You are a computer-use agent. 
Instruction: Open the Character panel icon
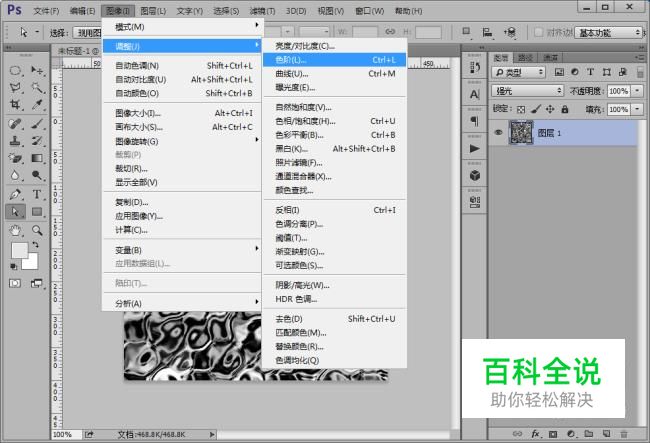click(x=475, y=94)
